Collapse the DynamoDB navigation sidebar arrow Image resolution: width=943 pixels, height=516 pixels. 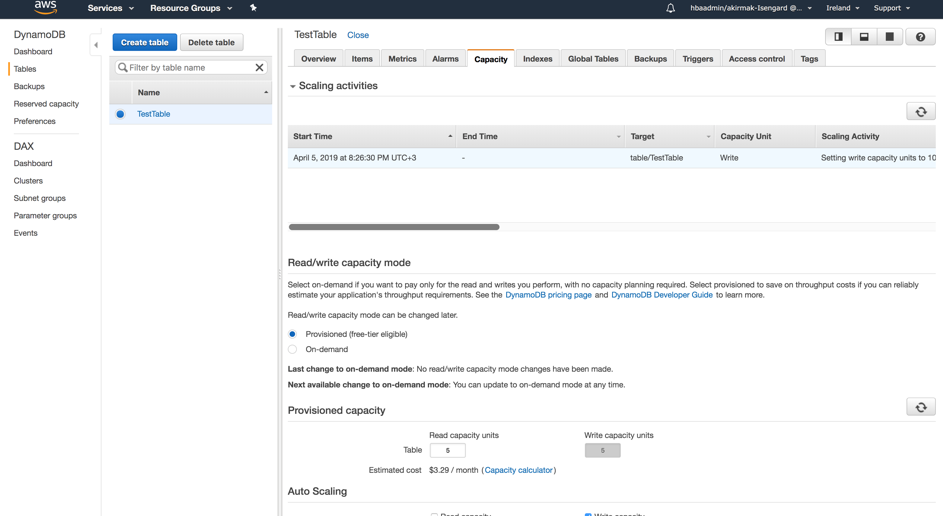pos(96,45)
